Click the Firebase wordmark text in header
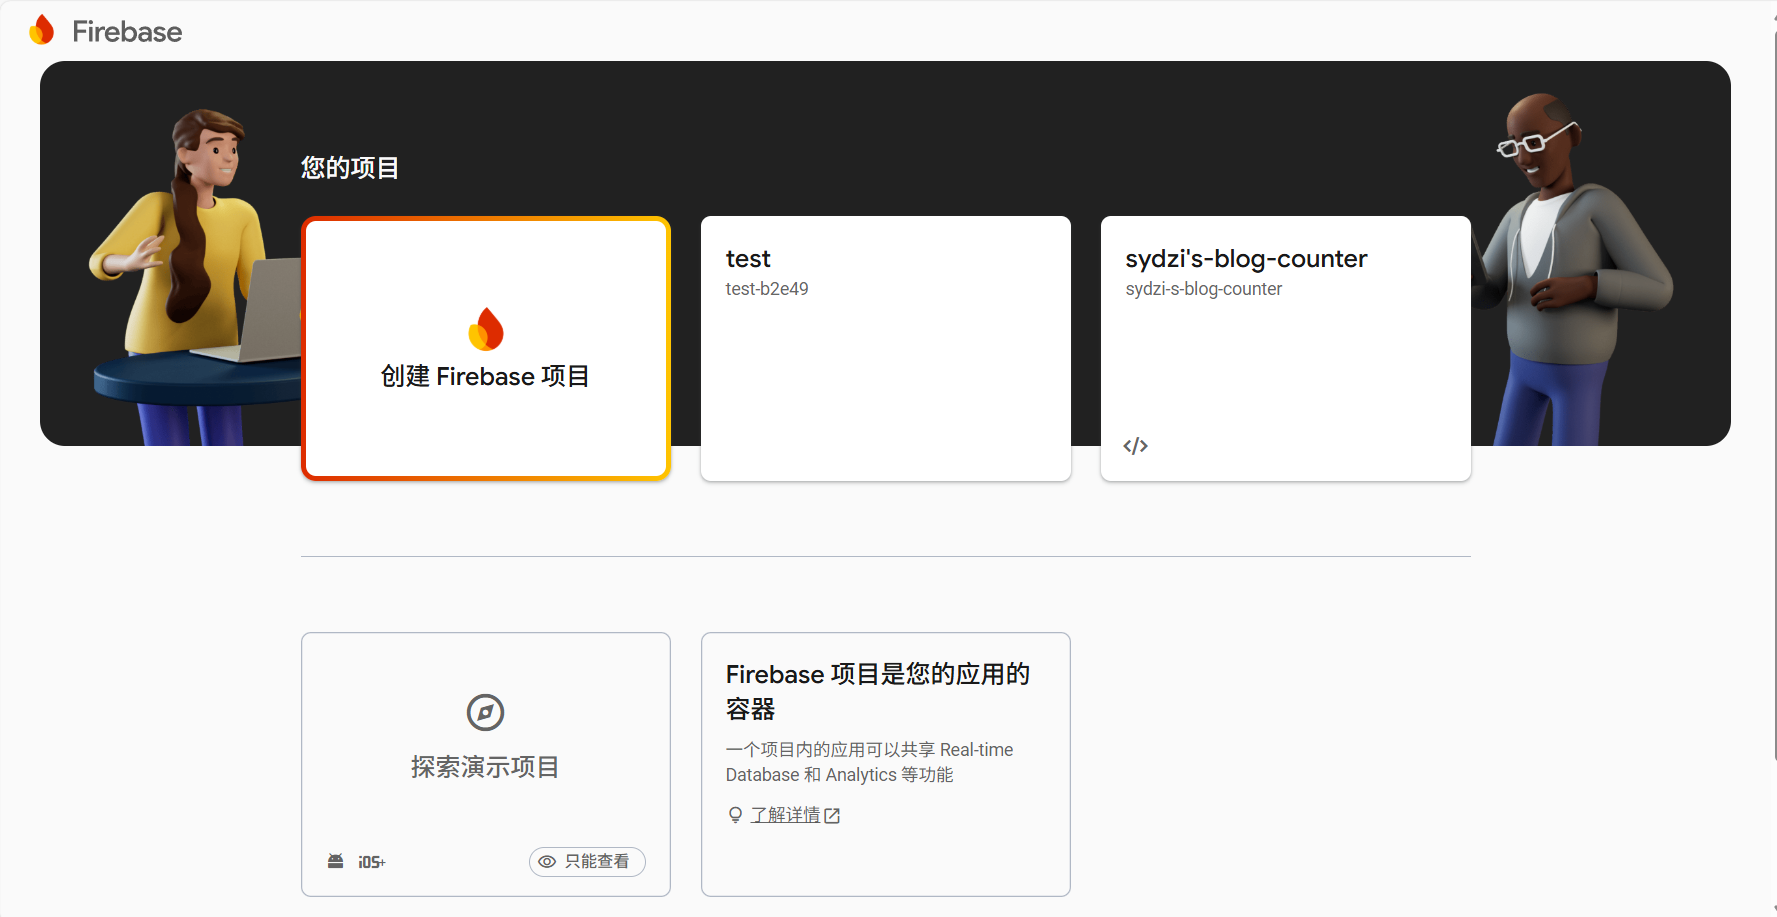This screenshot has height=917, width=1777. pyautogui.click(x=127, y=32)
